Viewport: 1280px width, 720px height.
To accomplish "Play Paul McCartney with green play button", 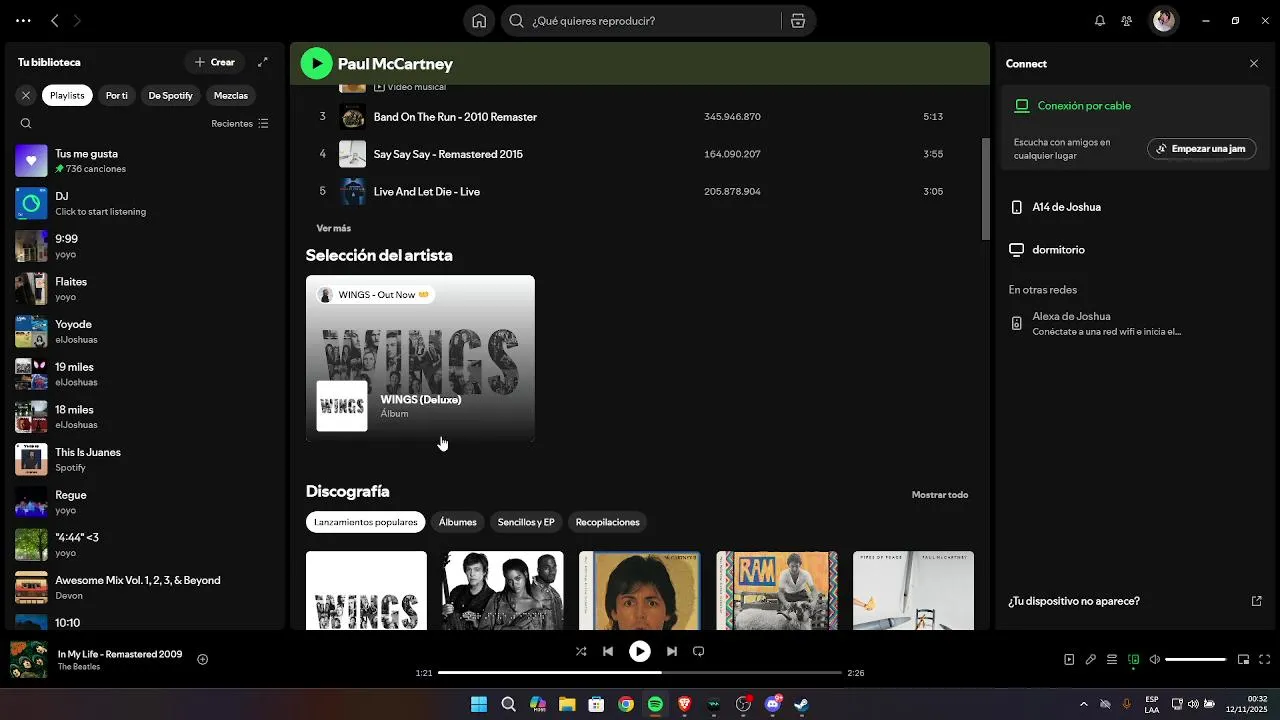I will 317,64.
